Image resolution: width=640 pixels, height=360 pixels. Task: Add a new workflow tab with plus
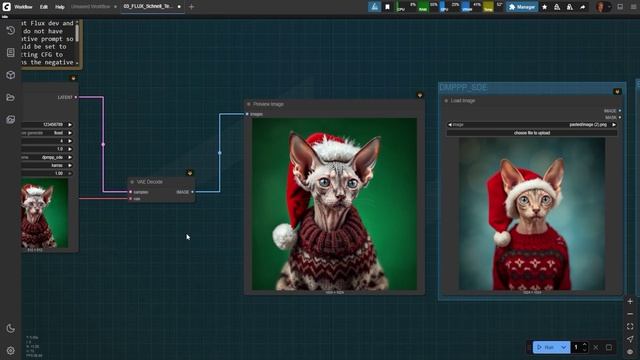click(191, 7)
